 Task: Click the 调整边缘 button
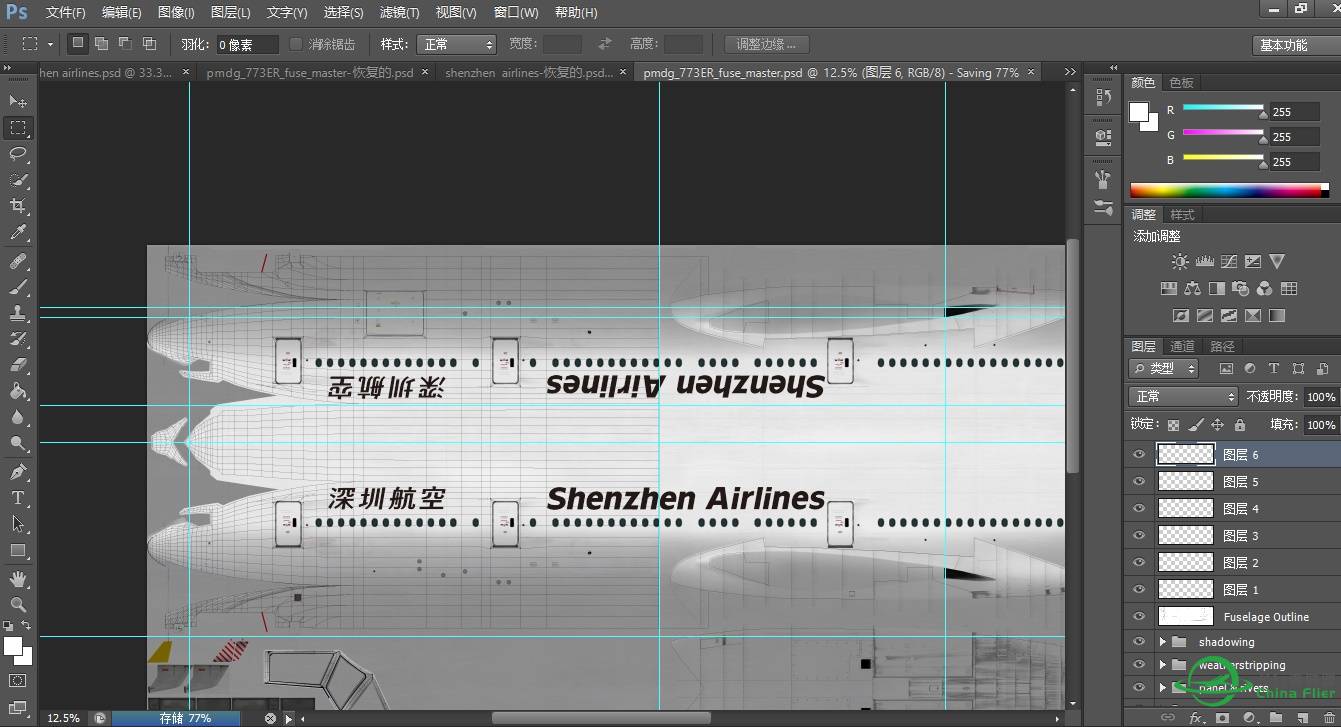[x=766, y=44]
